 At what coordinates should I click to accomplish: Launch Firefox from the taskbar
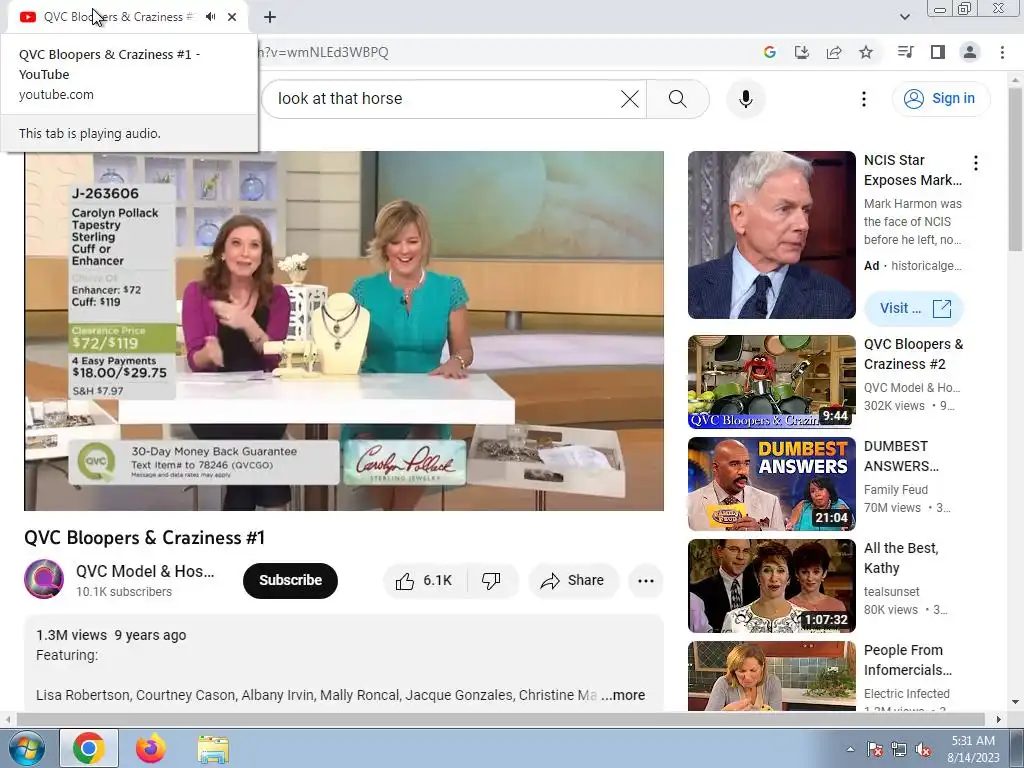pyautogui.click(x=150, y=748)
